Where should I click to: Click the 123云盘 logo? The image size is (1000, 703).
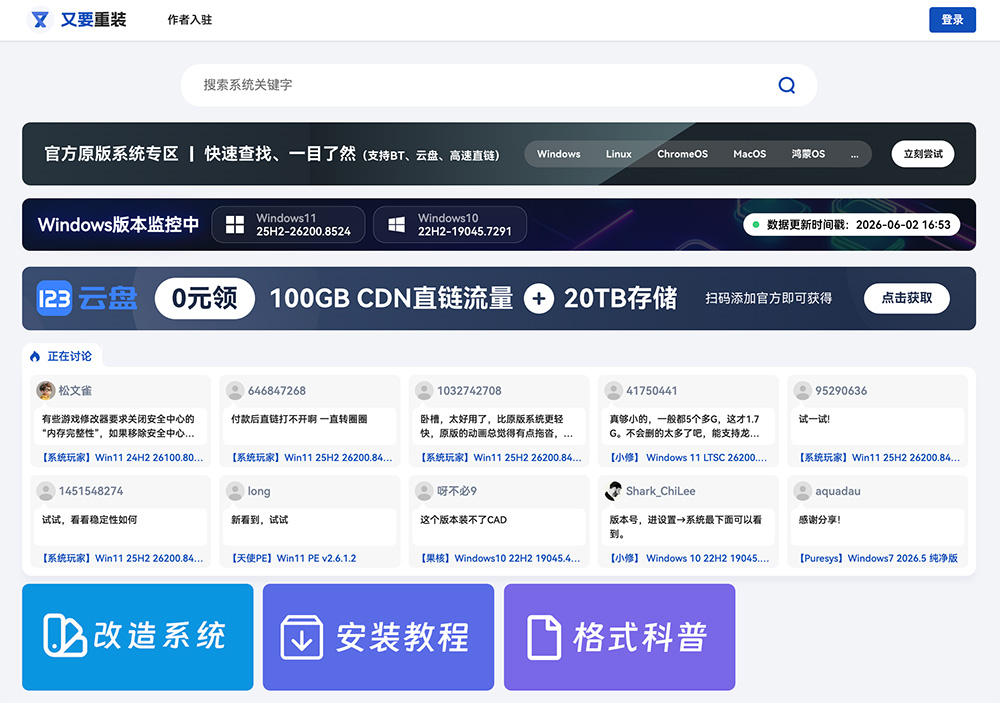87,298
